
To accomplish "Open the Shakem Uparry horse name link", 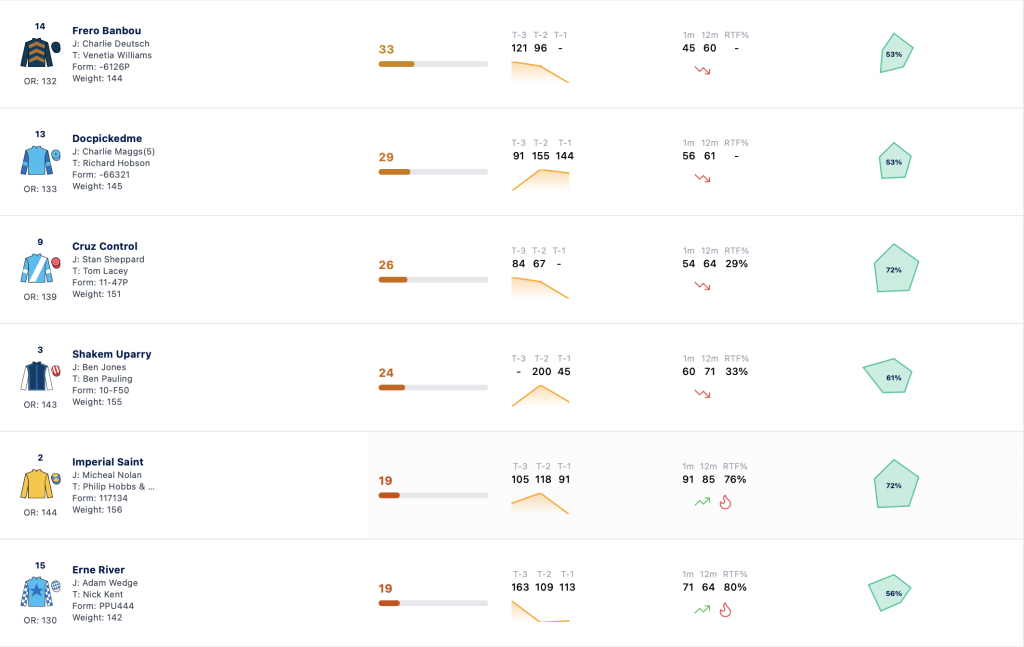I will (112, 354).
